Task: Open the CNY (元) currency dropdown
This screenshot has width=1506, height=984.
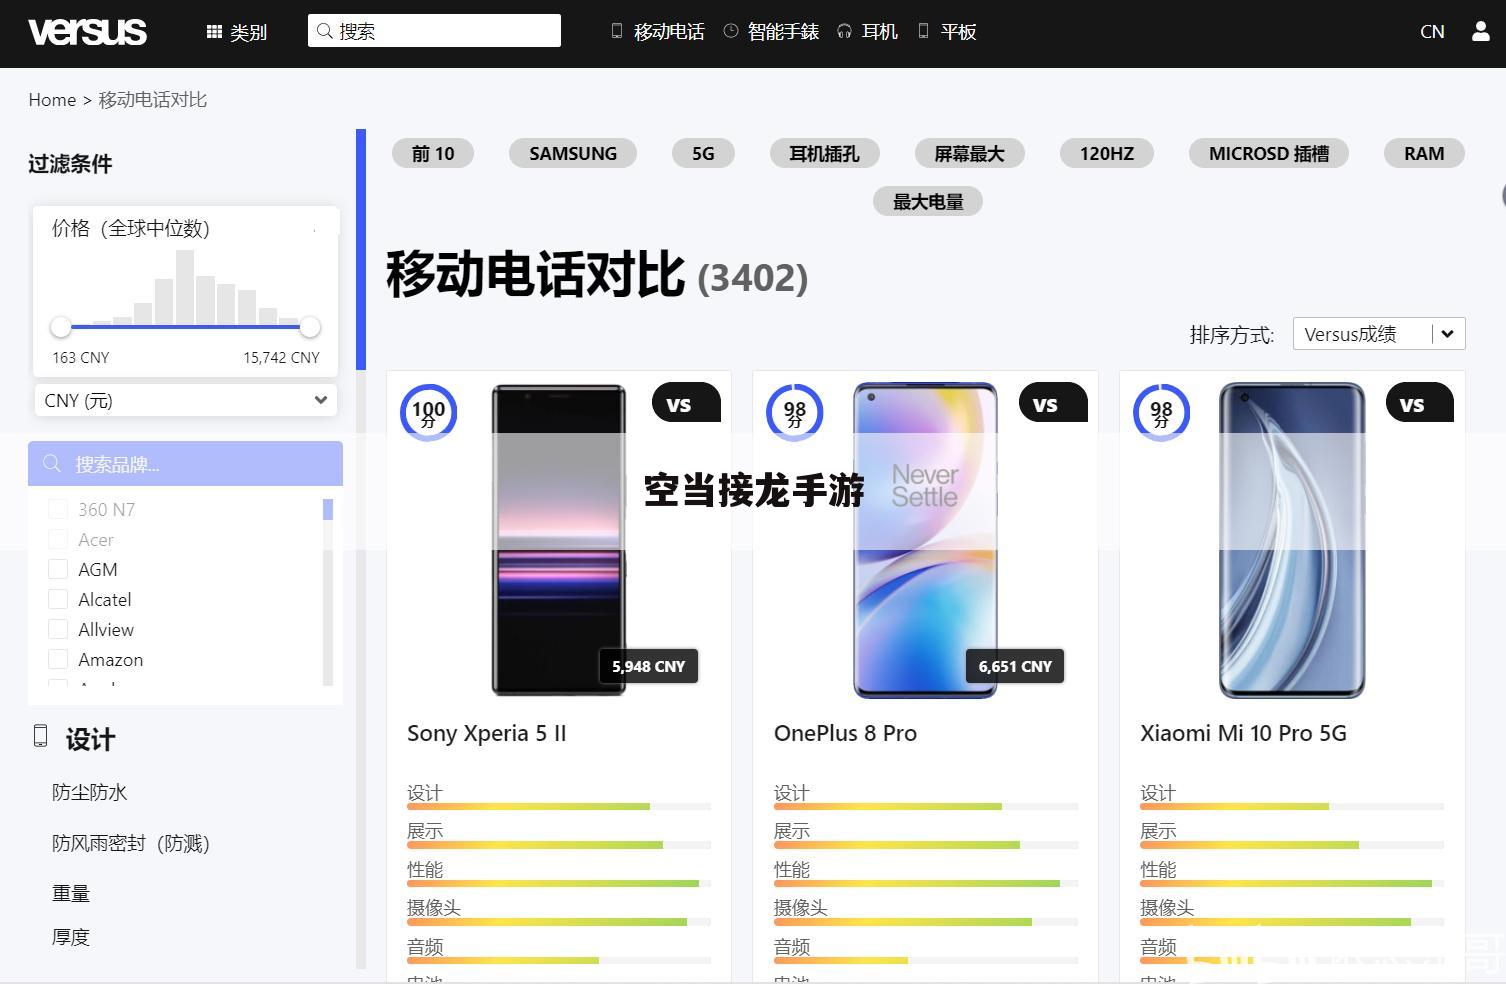Action: 185,400
